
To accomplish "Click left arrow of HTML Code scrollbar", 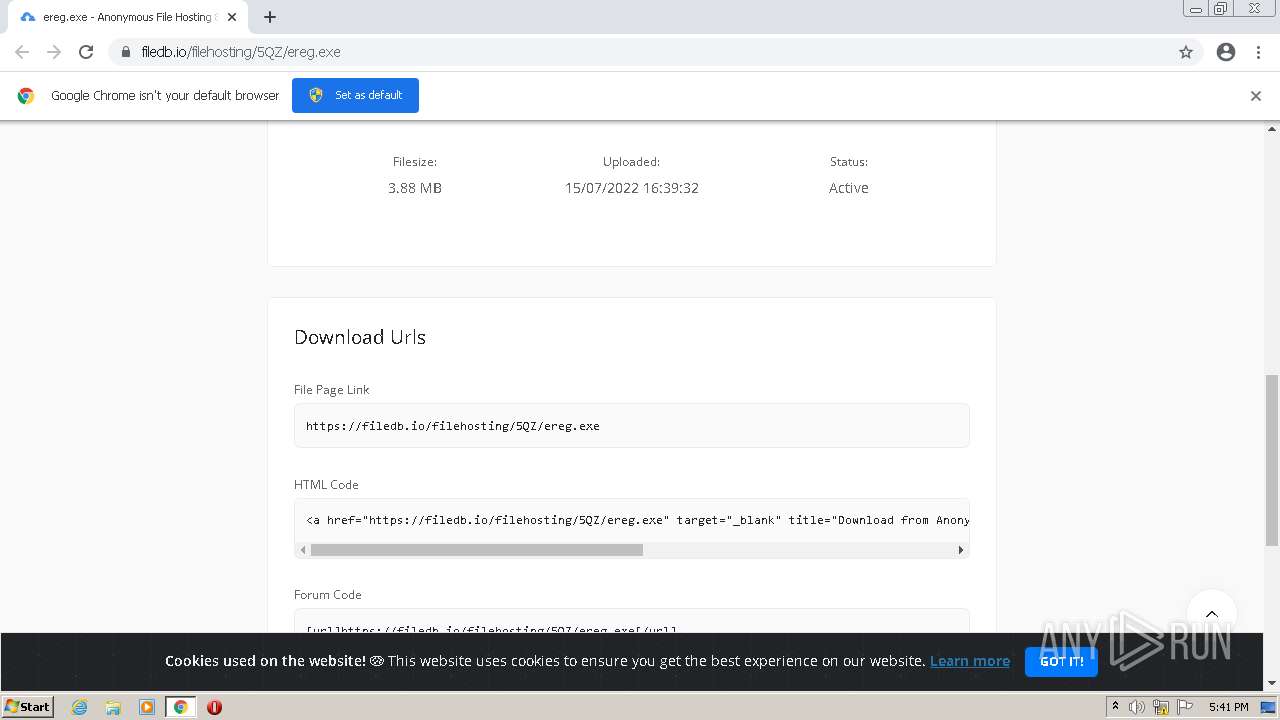I will coord(302,550).
